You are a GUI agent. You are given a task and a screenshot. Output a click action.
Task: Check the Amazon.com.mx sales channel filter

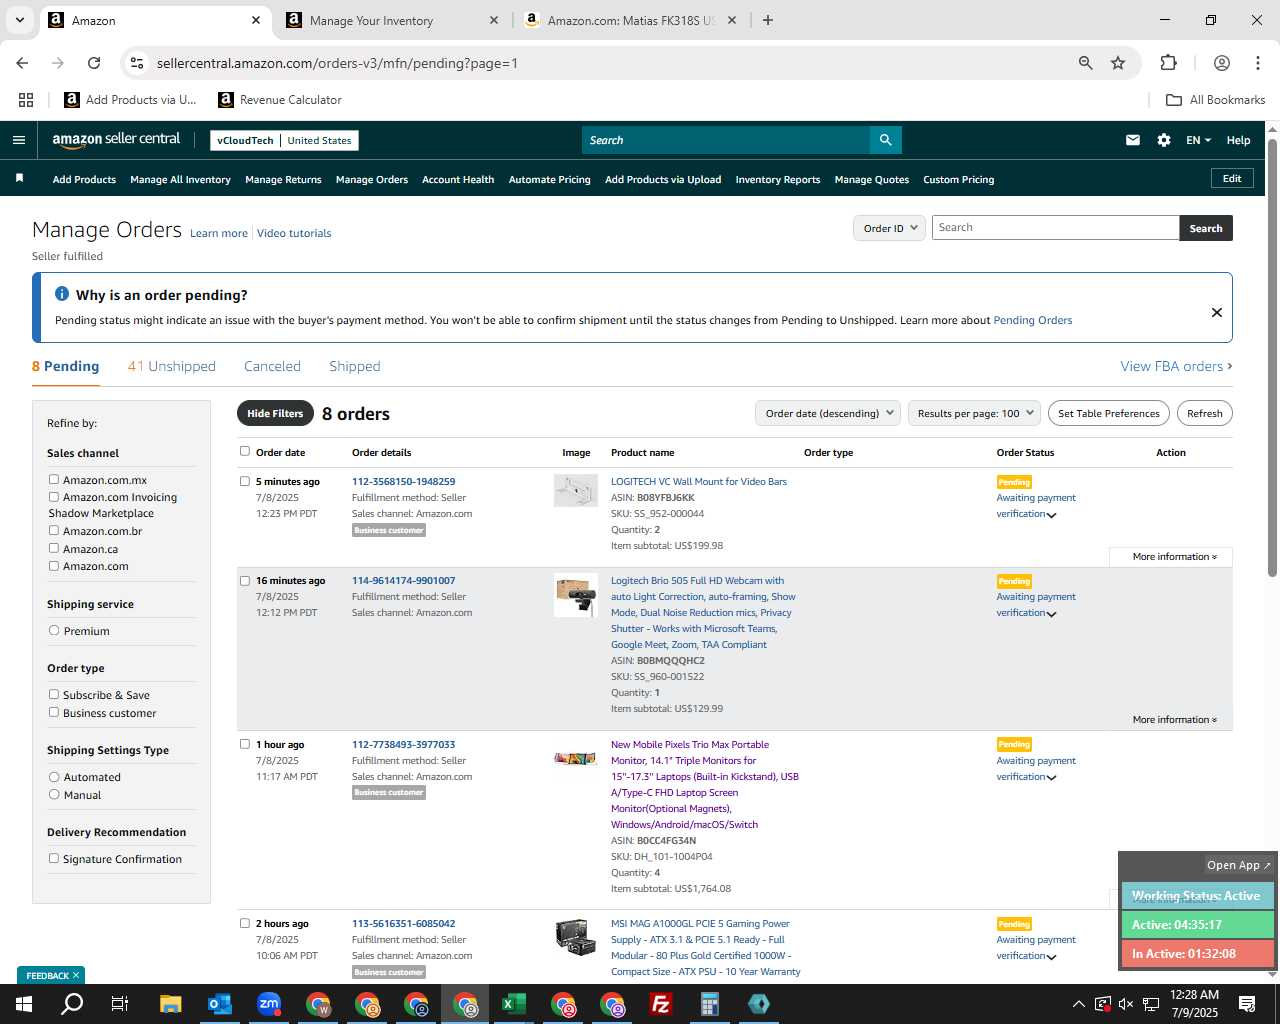[x=54, y=480]
